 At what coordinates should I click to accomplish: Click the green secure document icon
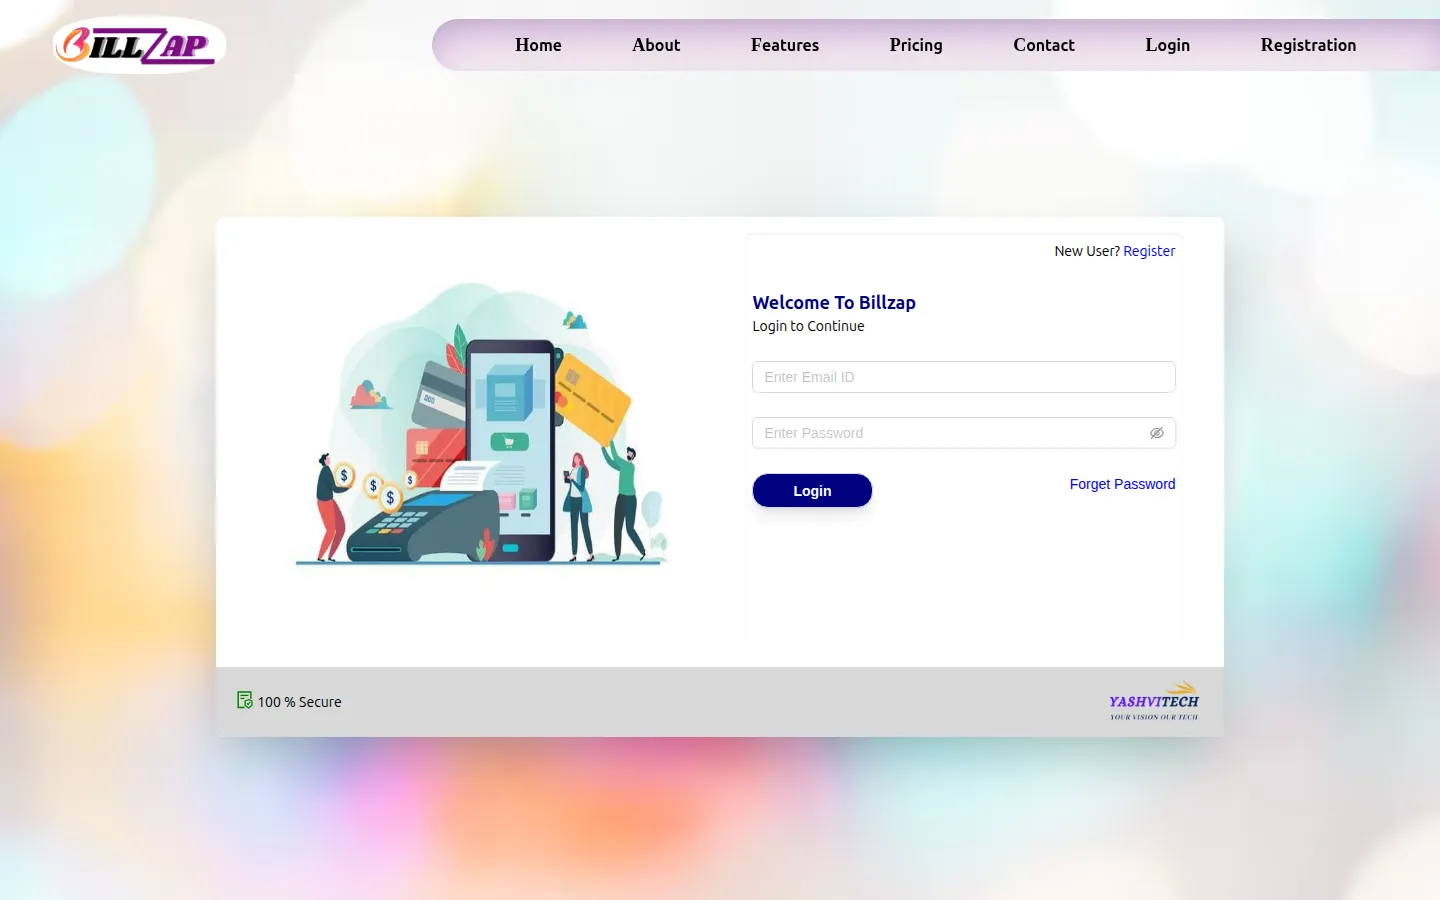click(x=245, y=700)
